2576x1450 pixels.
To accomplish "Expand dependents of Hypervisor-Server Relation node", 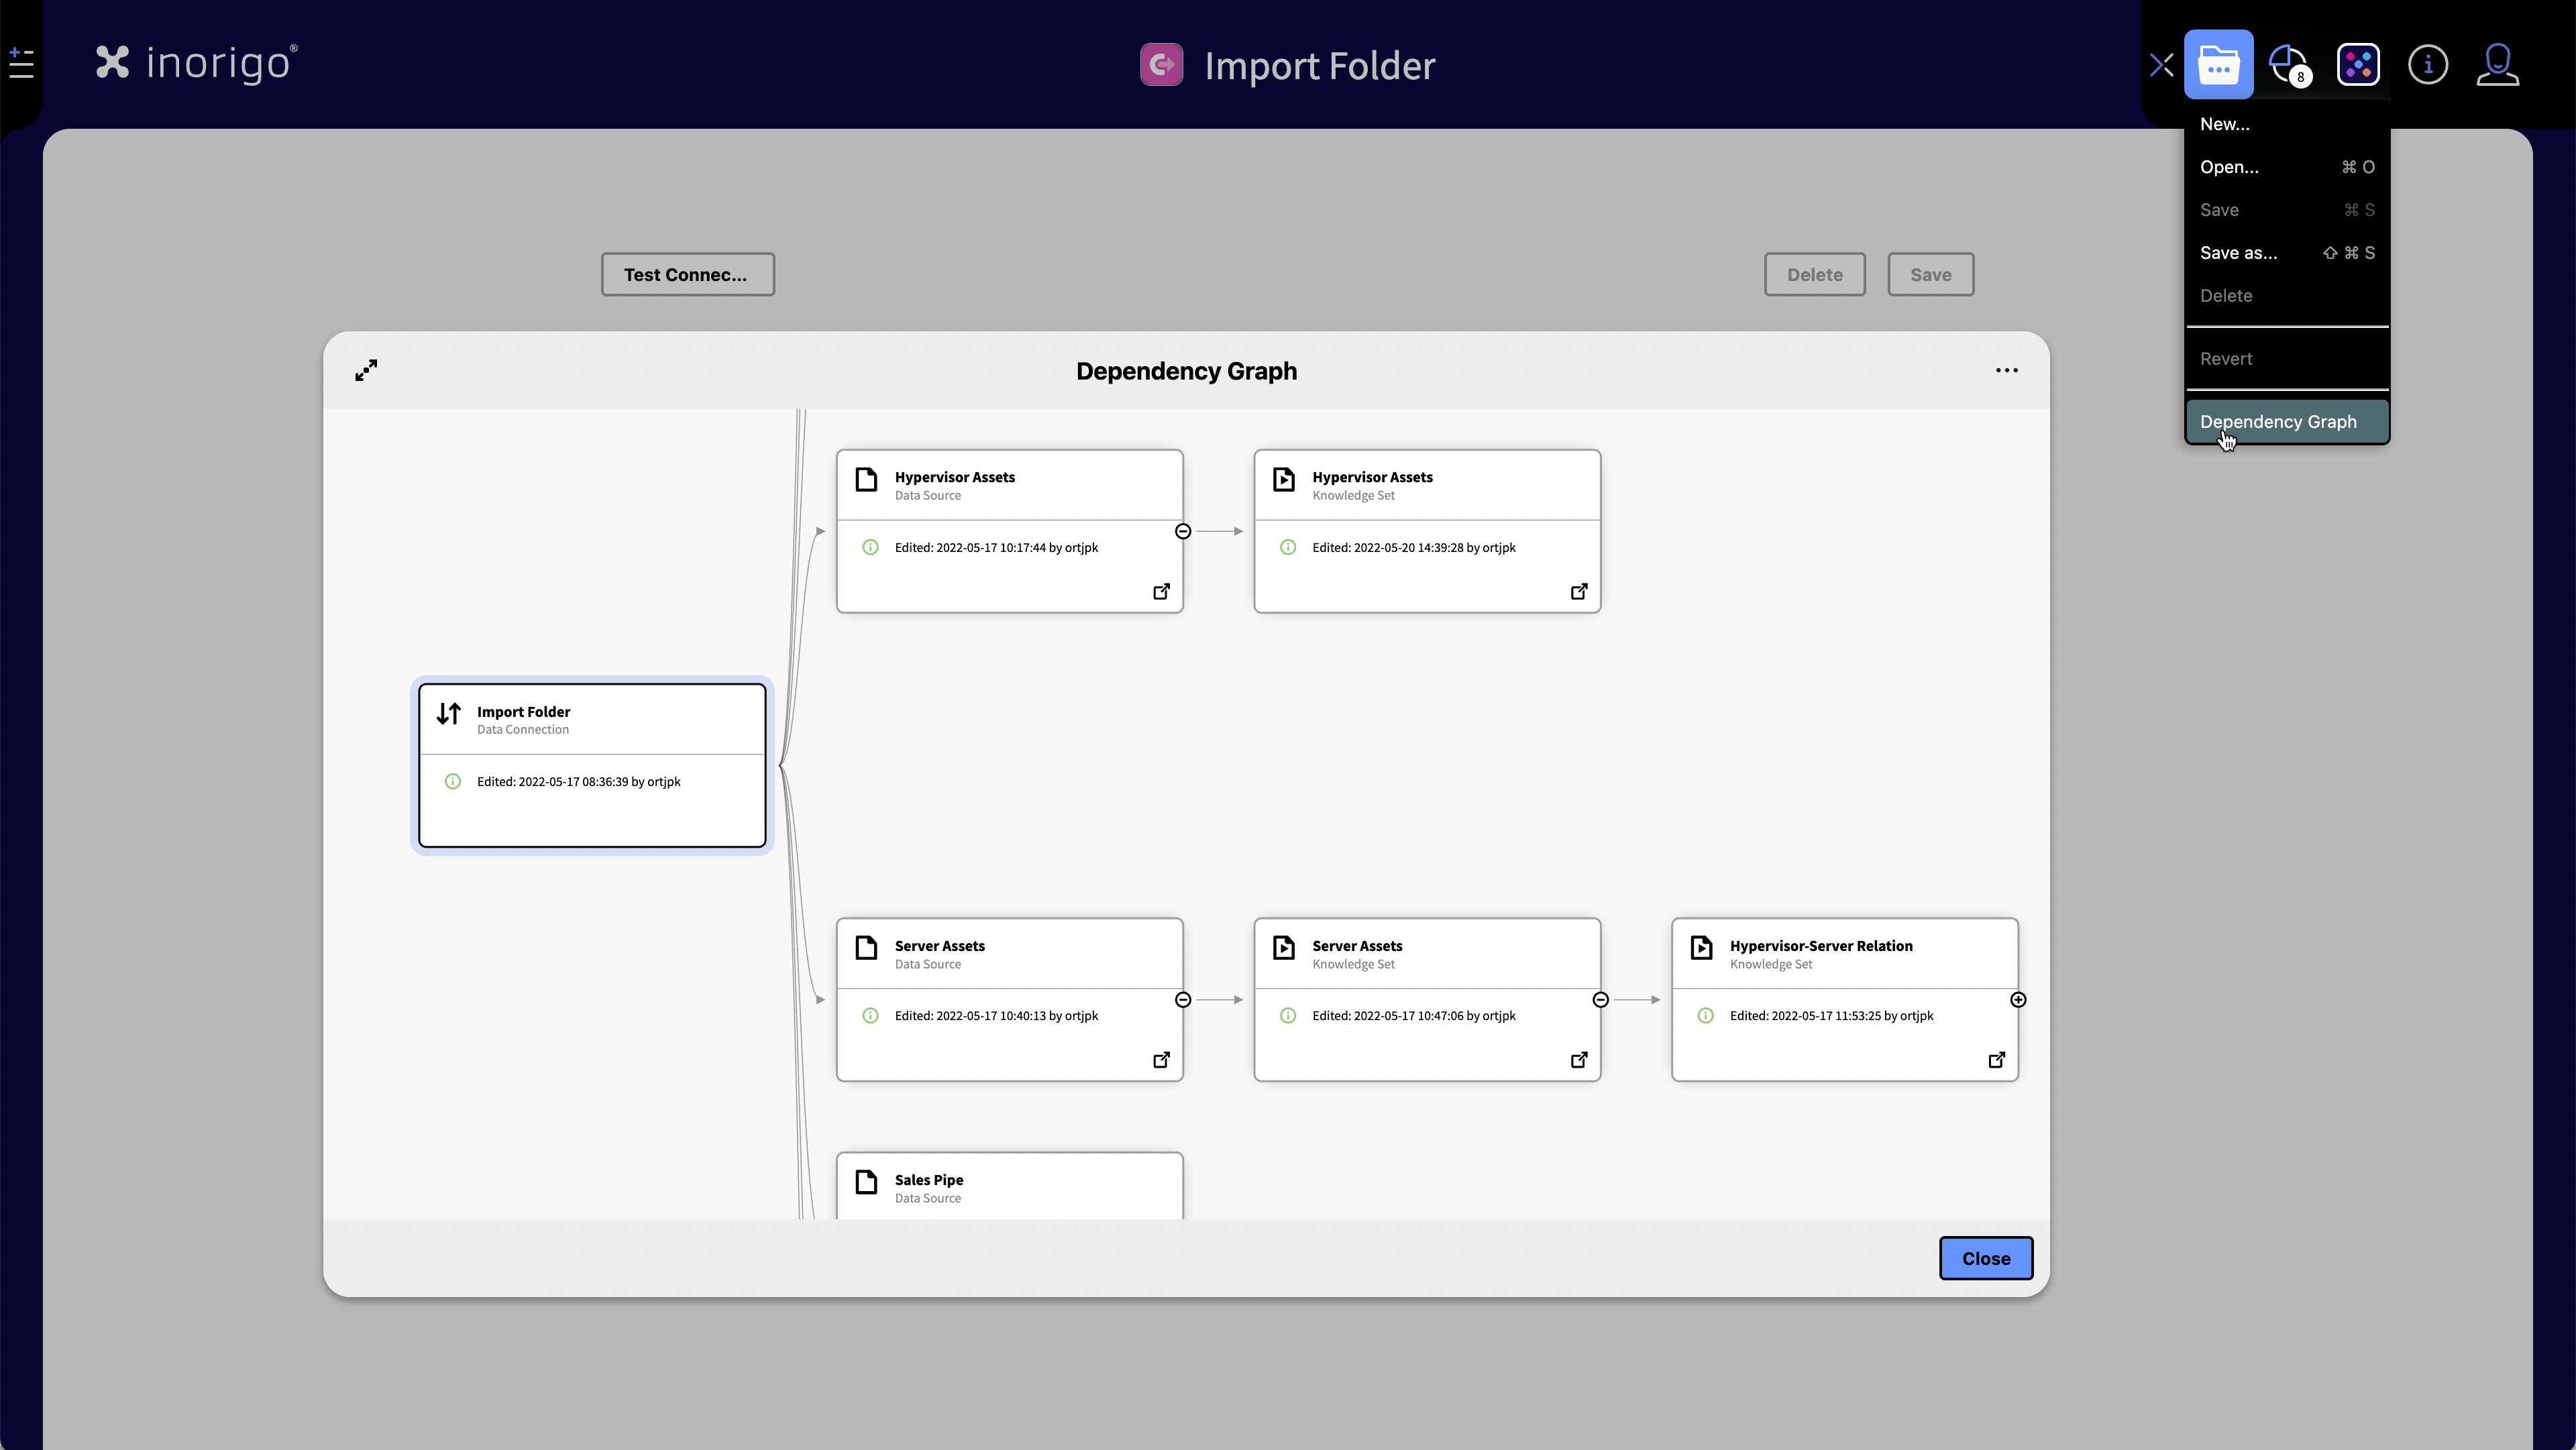I will 2018,1000.
